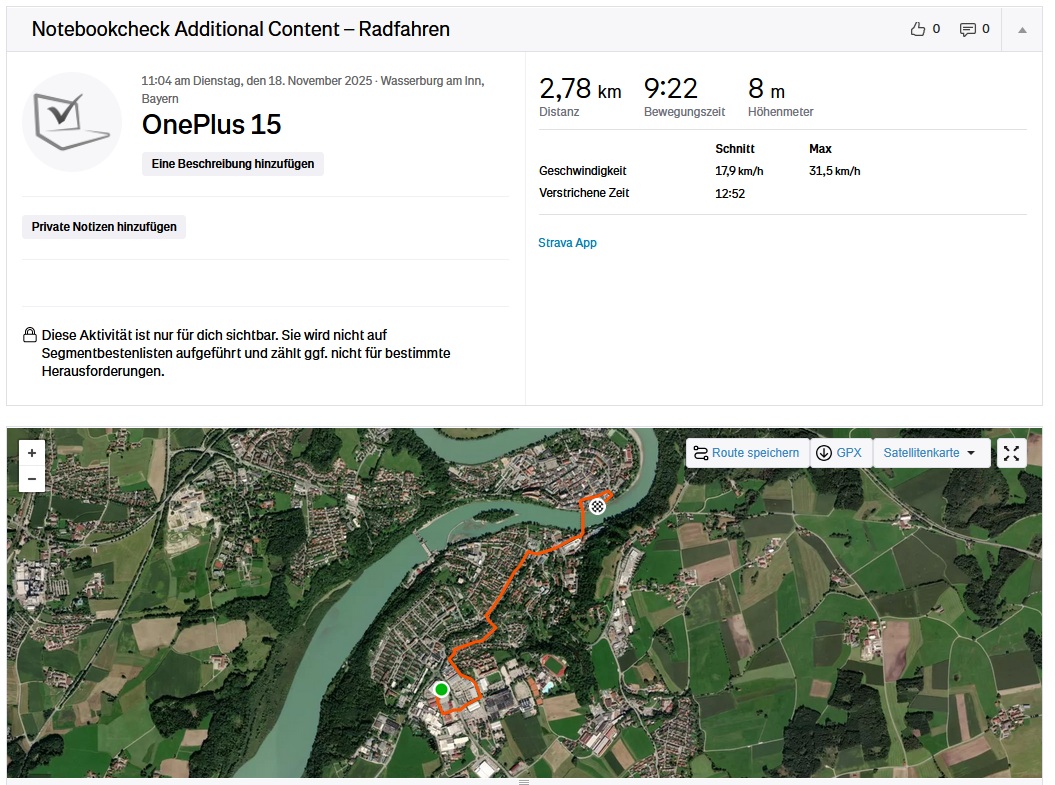The image size is (1055, 785).
Task: Click the green start marker on map
Action: tap(441, 689)
